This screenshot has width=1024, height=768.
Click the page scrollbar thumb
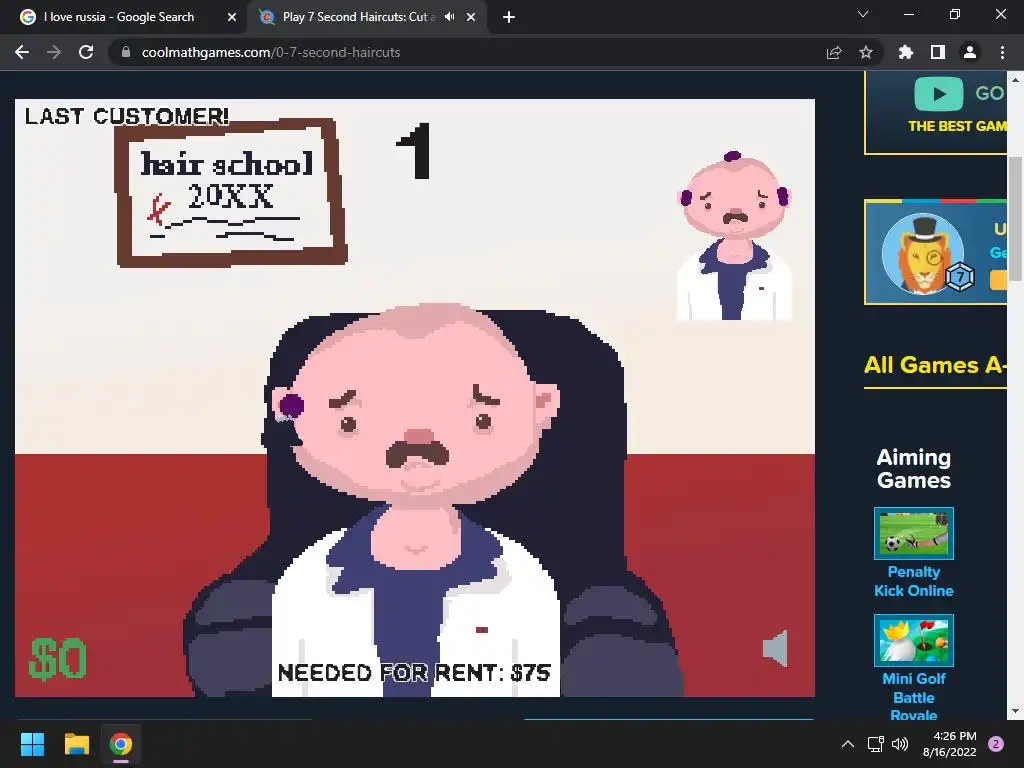coord(1015,219)
